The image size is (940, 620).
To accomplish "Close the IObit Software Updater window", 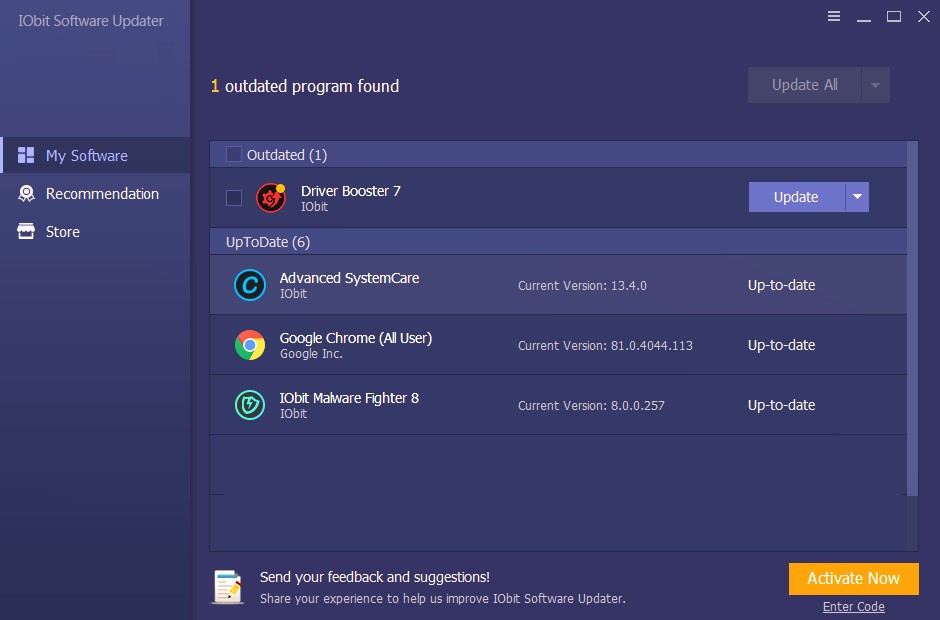I will pyautogui.click(x=924, y=16).
